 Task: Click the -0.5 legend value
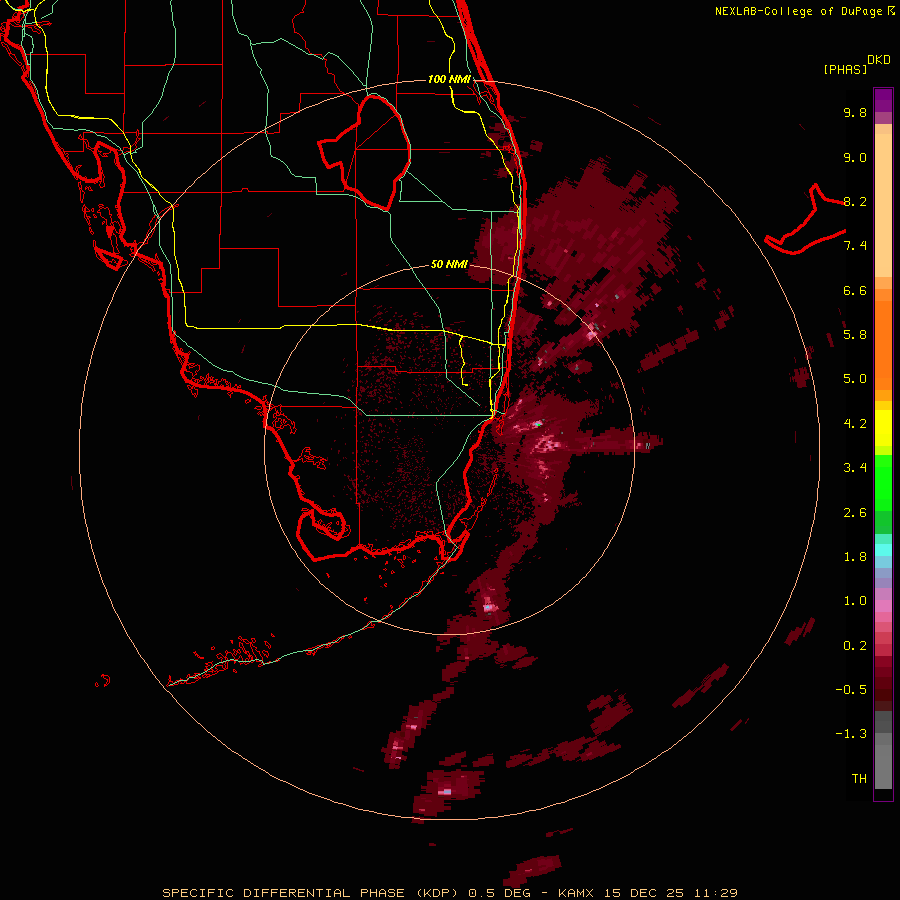pos(851,690)
